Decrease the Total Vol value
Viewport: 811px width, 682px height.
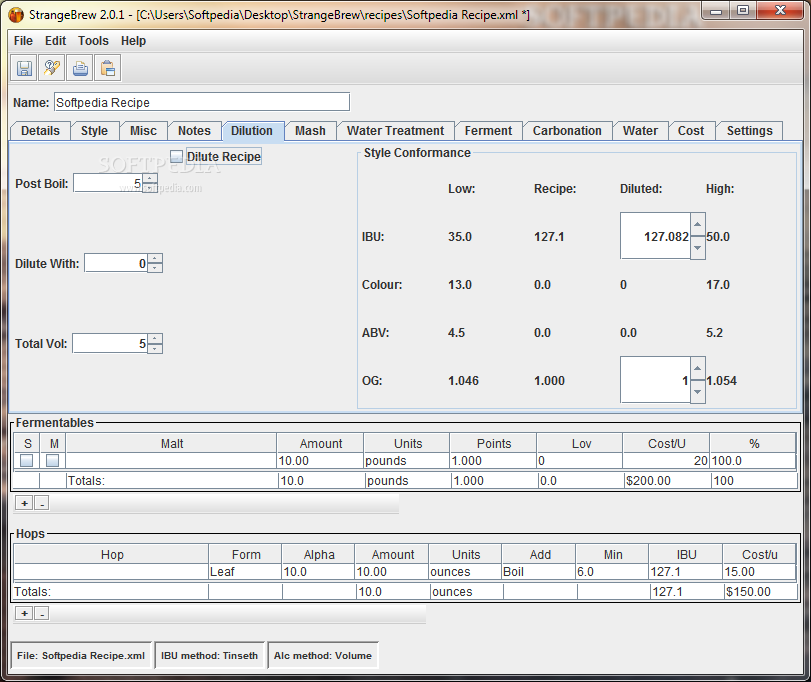click(x=155, y=348)
